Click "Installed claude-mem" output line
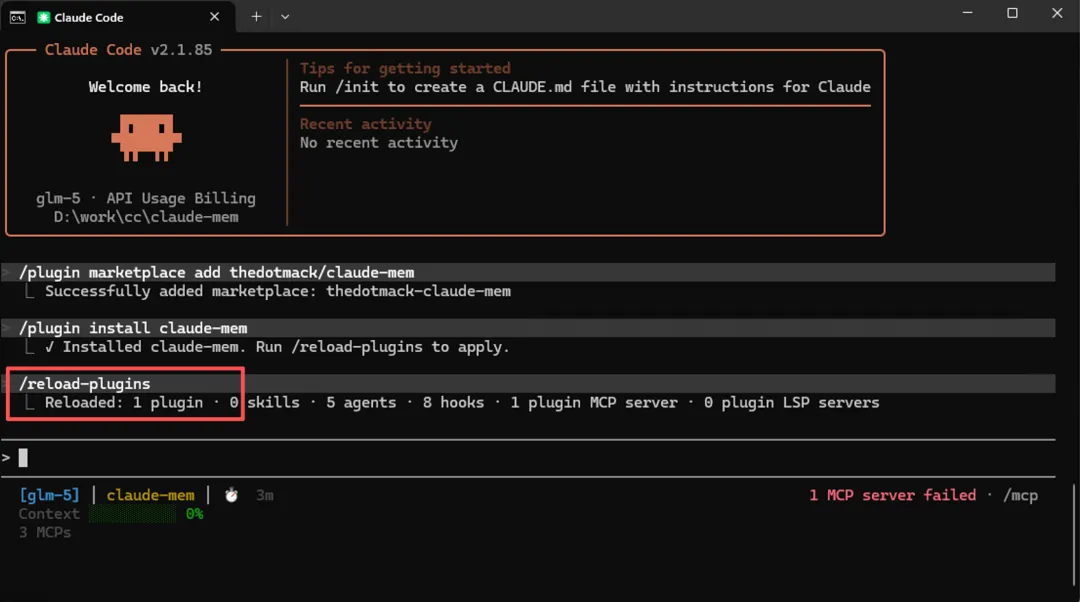1080x602 pixels. [278, 347]
